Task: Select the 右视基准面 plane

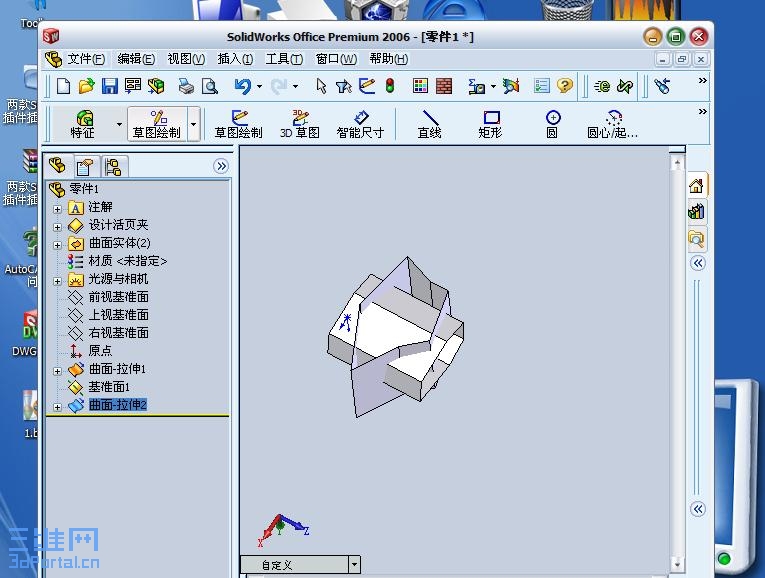Action: coord(119,333)
